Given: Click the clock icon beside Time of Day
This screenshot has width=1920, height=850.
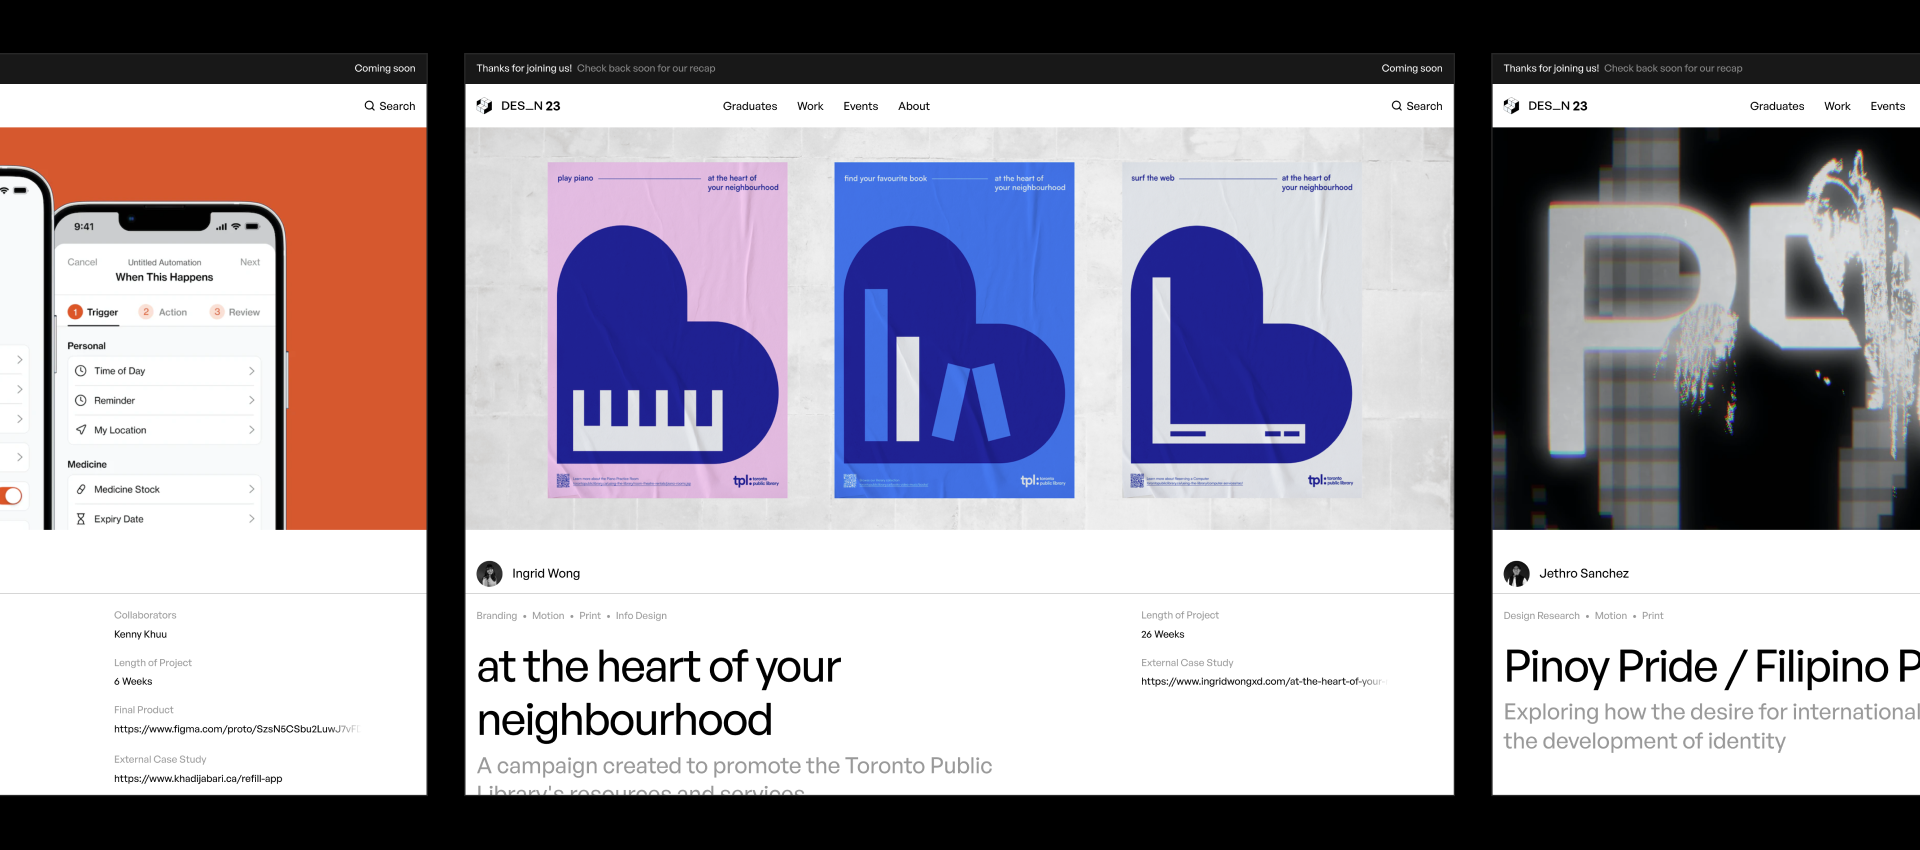Looking at the screenshot, I should tap(81, 371).
